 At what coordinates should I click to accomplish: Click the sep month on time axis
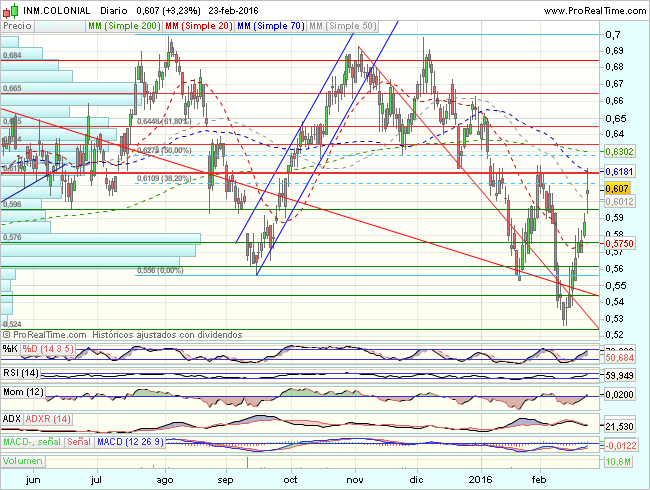226,480
